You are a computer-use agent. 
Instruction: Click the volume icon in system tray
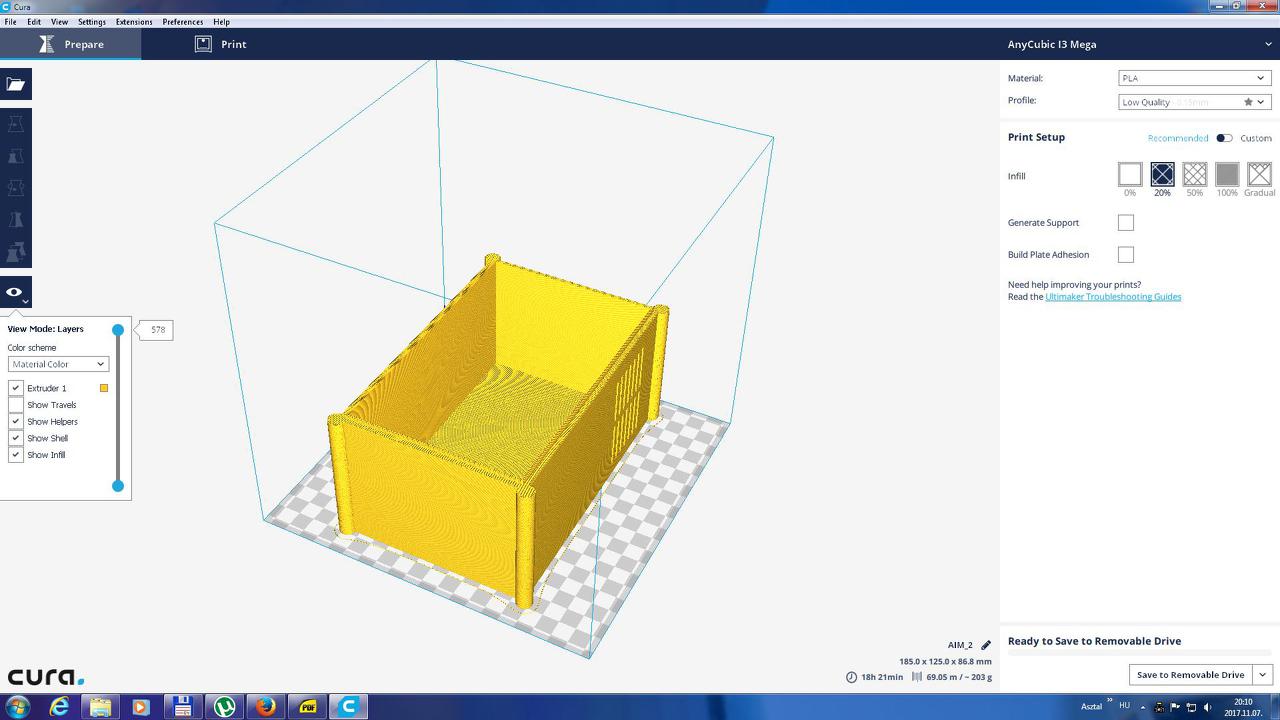pyautogui.click(x=1207, y=707)
